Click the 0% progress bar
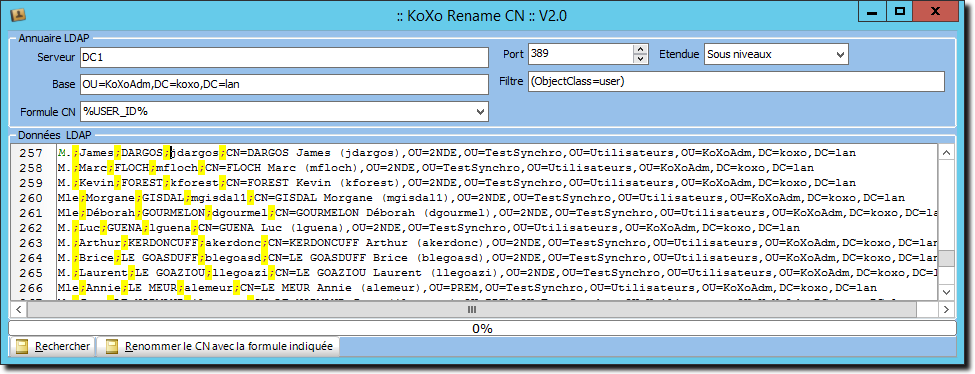This screenshot has height=374, width=975. [483, 329]
